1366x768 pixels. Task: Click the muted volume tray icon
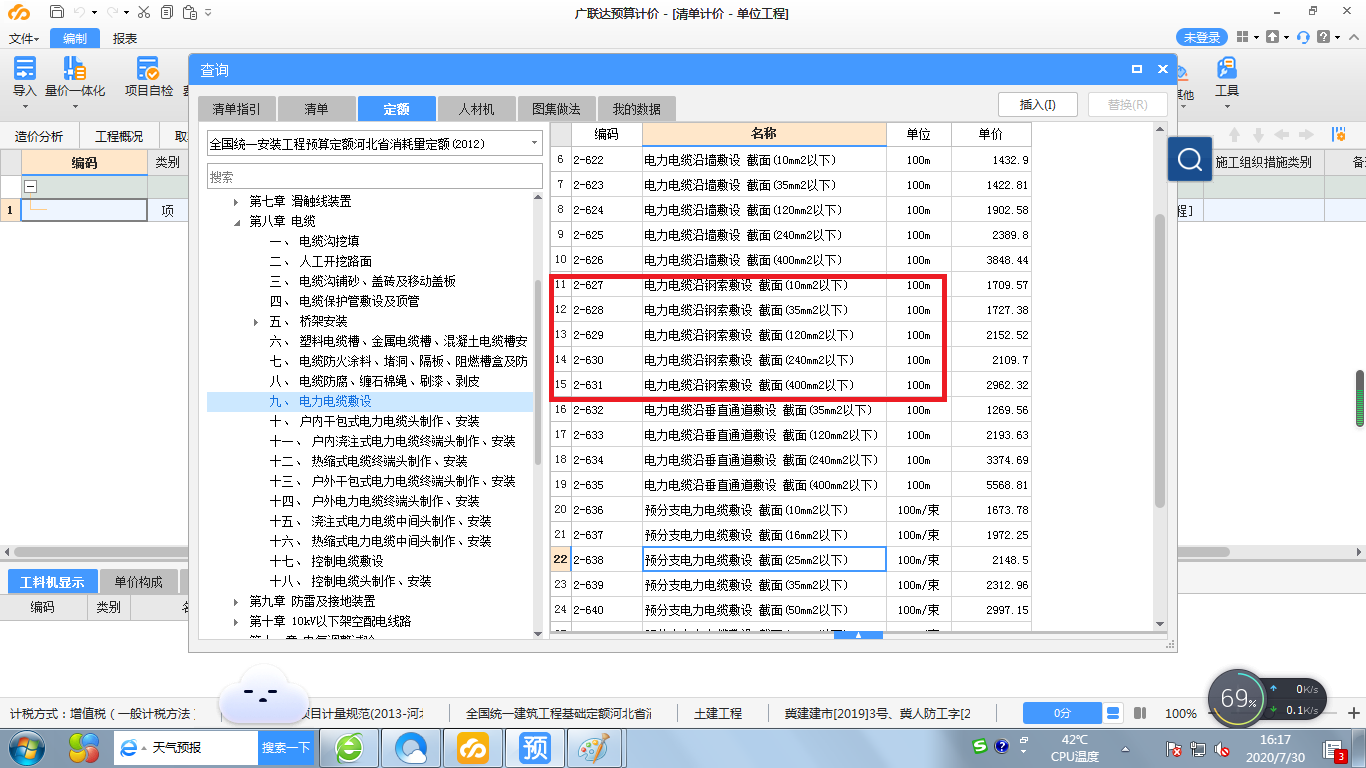(1221, 749)
